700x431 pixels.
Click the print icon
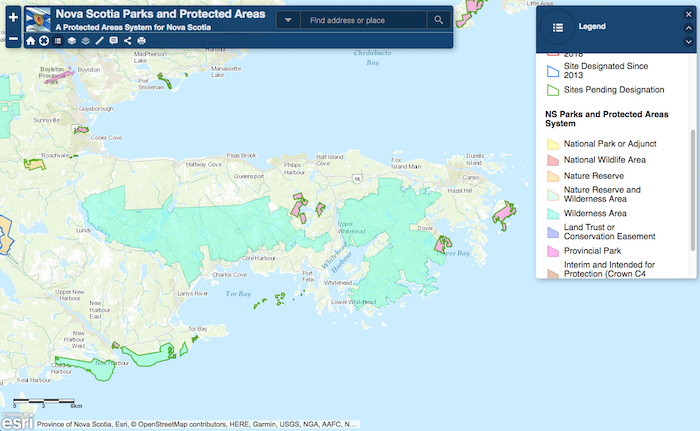pos(142,41)
